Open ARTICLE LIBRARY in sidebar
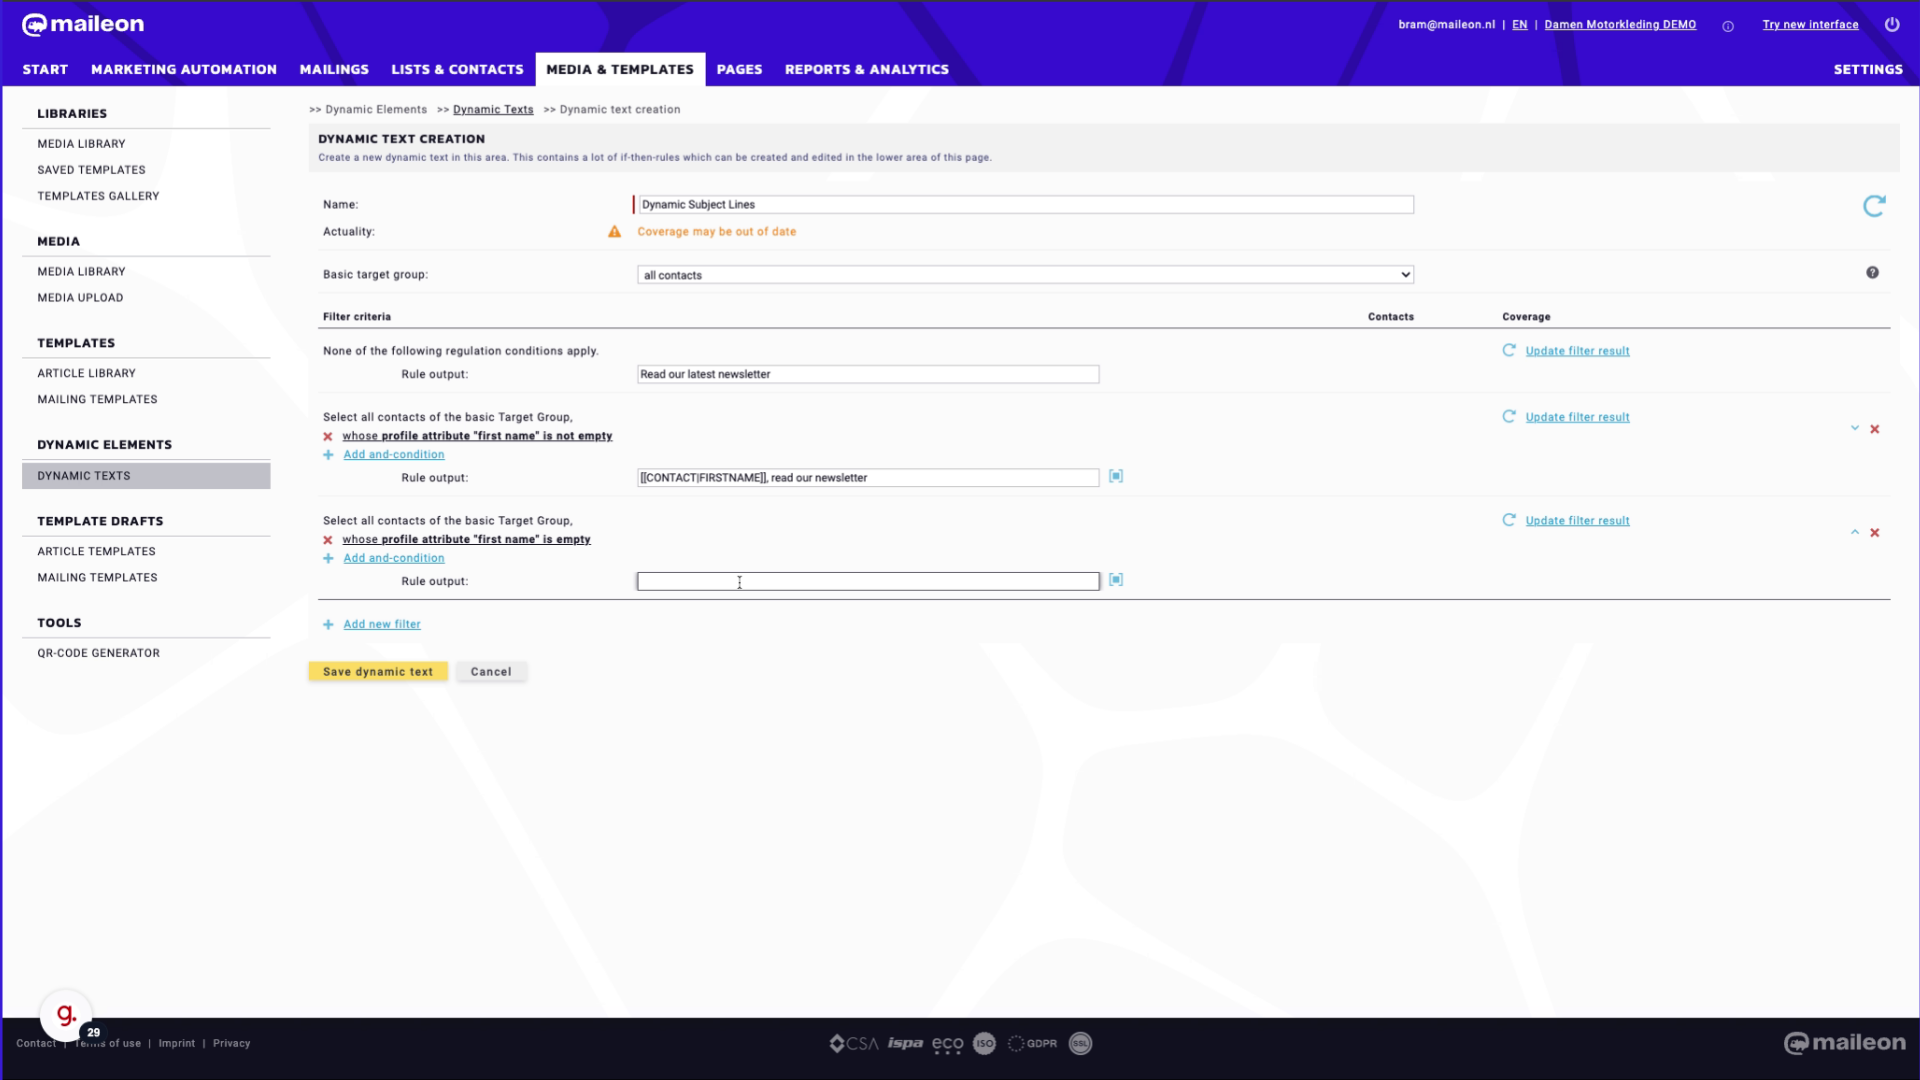Viewport: 1920px width, 1080px height. coord(86,373)
